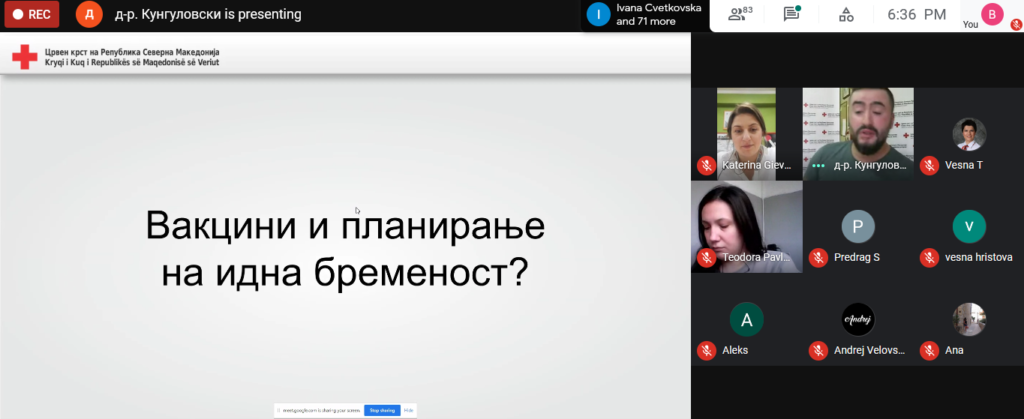Open the participants list showing 83 people
This screenshot has height=419, width=1024.
tap(739, 14)
